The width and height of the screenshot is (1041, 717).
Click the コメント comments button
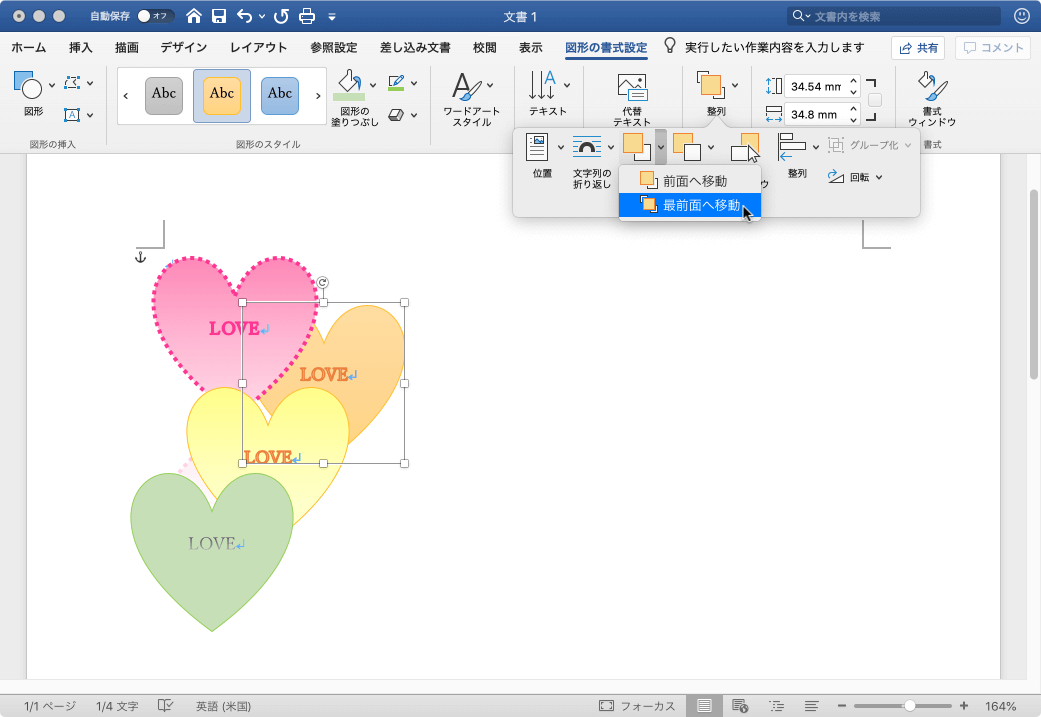[992, 48]
